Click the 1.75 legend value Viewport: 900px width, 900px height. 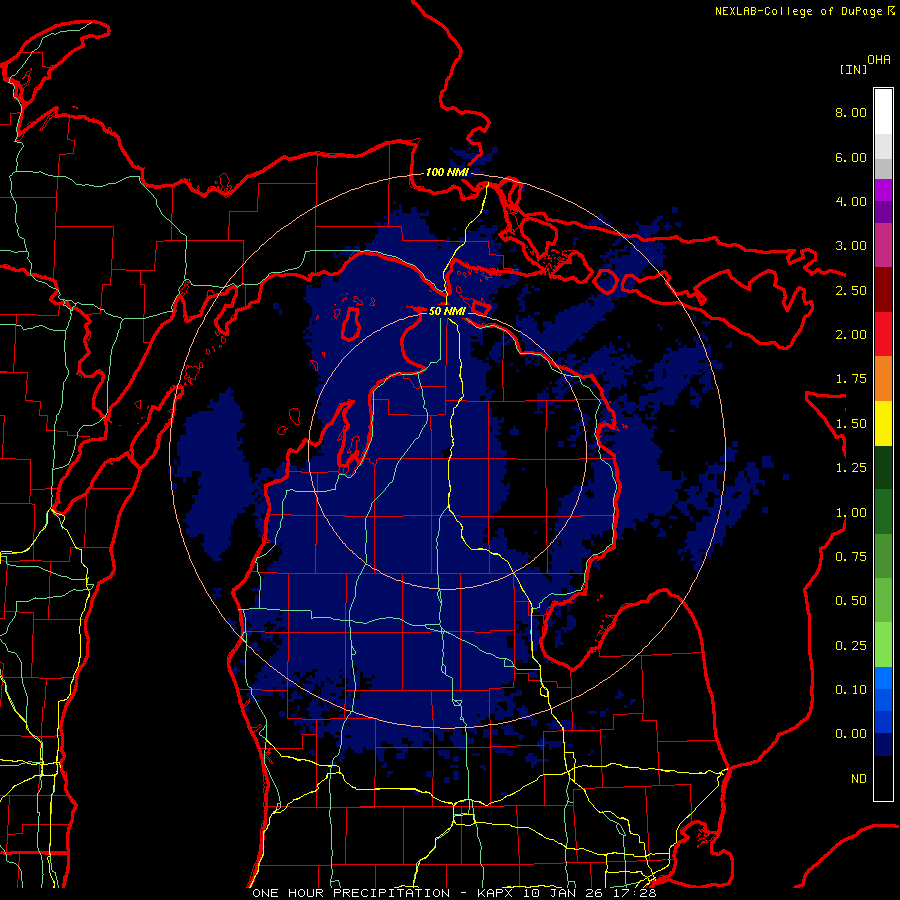[x=851, y=379]
